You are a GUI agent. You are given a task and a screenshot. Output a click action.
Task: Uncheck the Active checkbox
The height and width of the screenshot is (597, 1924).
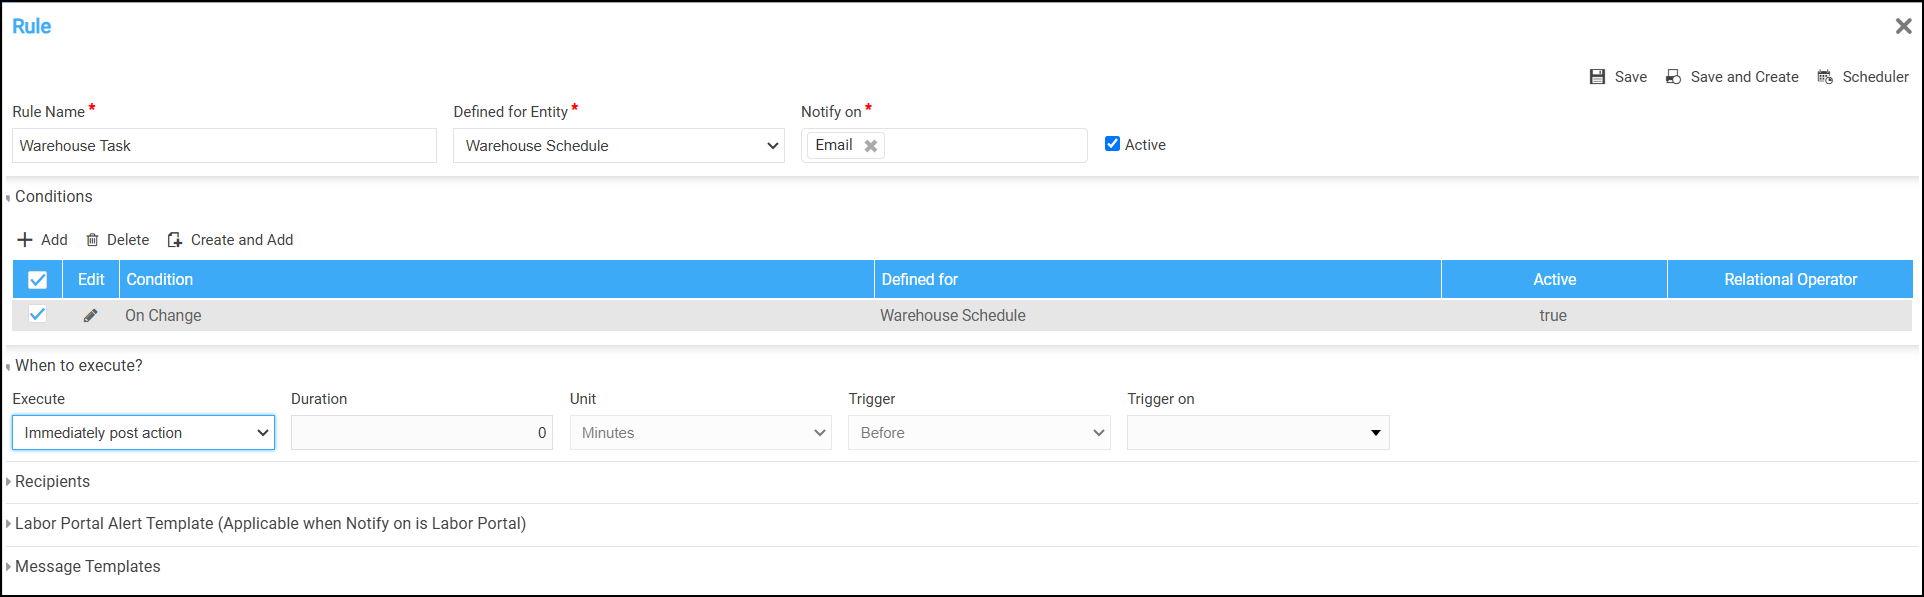1112,144
